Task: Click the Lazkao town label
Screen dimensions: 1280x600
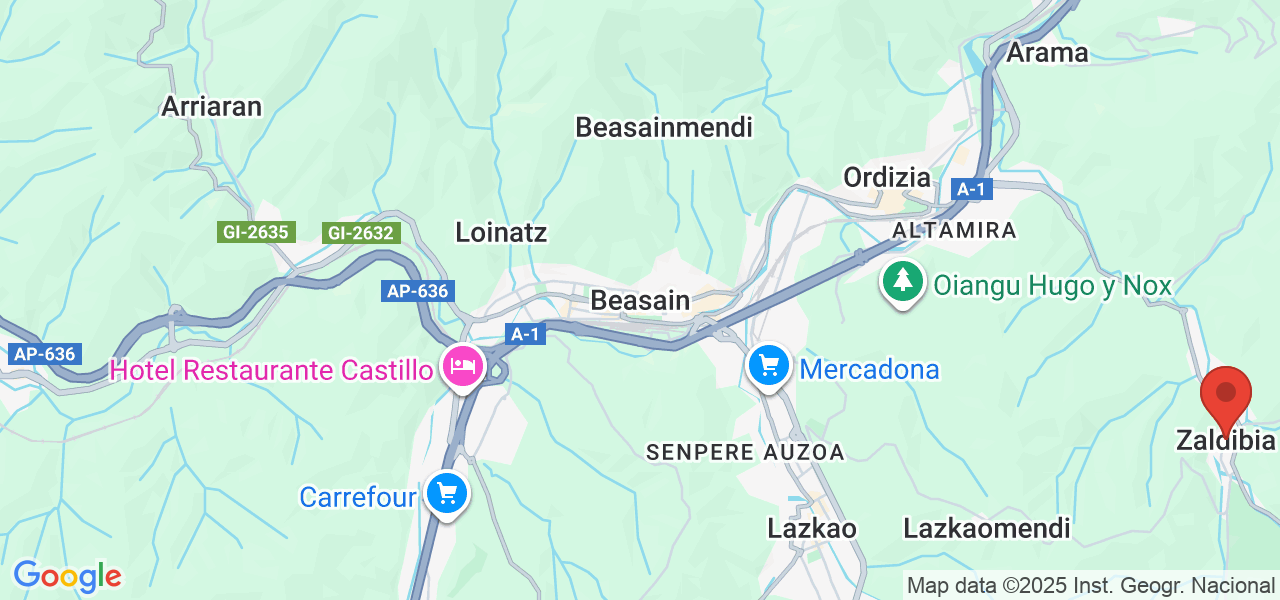Action: click(x=812, y=528)
